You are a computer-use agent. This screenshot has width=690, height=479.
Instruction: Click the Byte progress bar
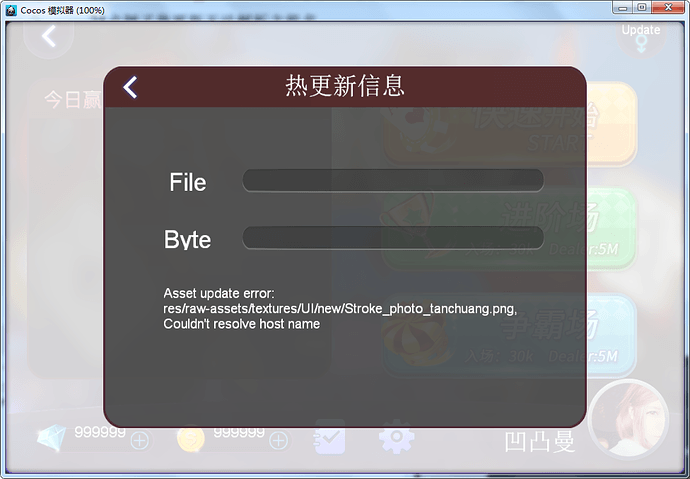pos(393,238)
